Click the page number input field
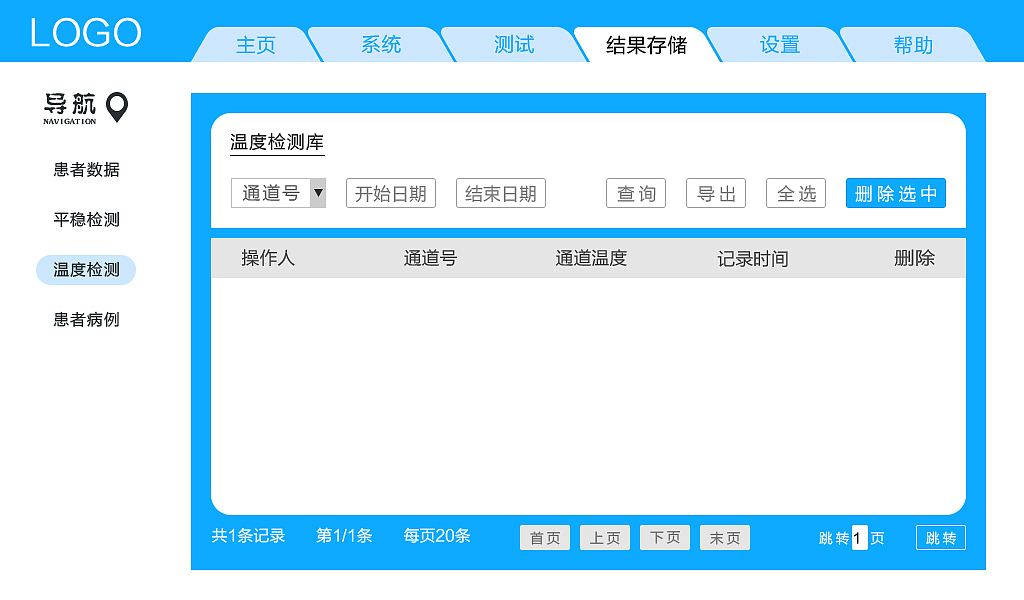Viewport: 1024px width, 600px height. [x=858, y=537]
